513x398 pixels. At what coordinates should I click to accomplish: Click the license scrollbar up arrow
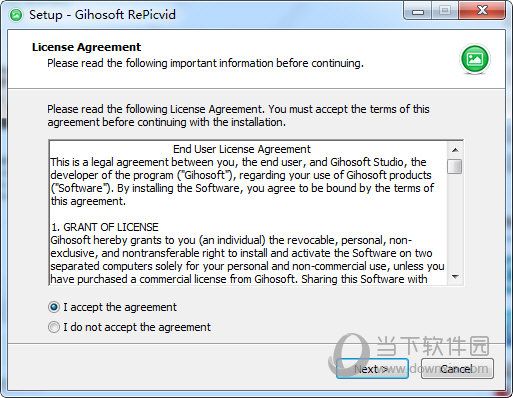coord(455,150)
